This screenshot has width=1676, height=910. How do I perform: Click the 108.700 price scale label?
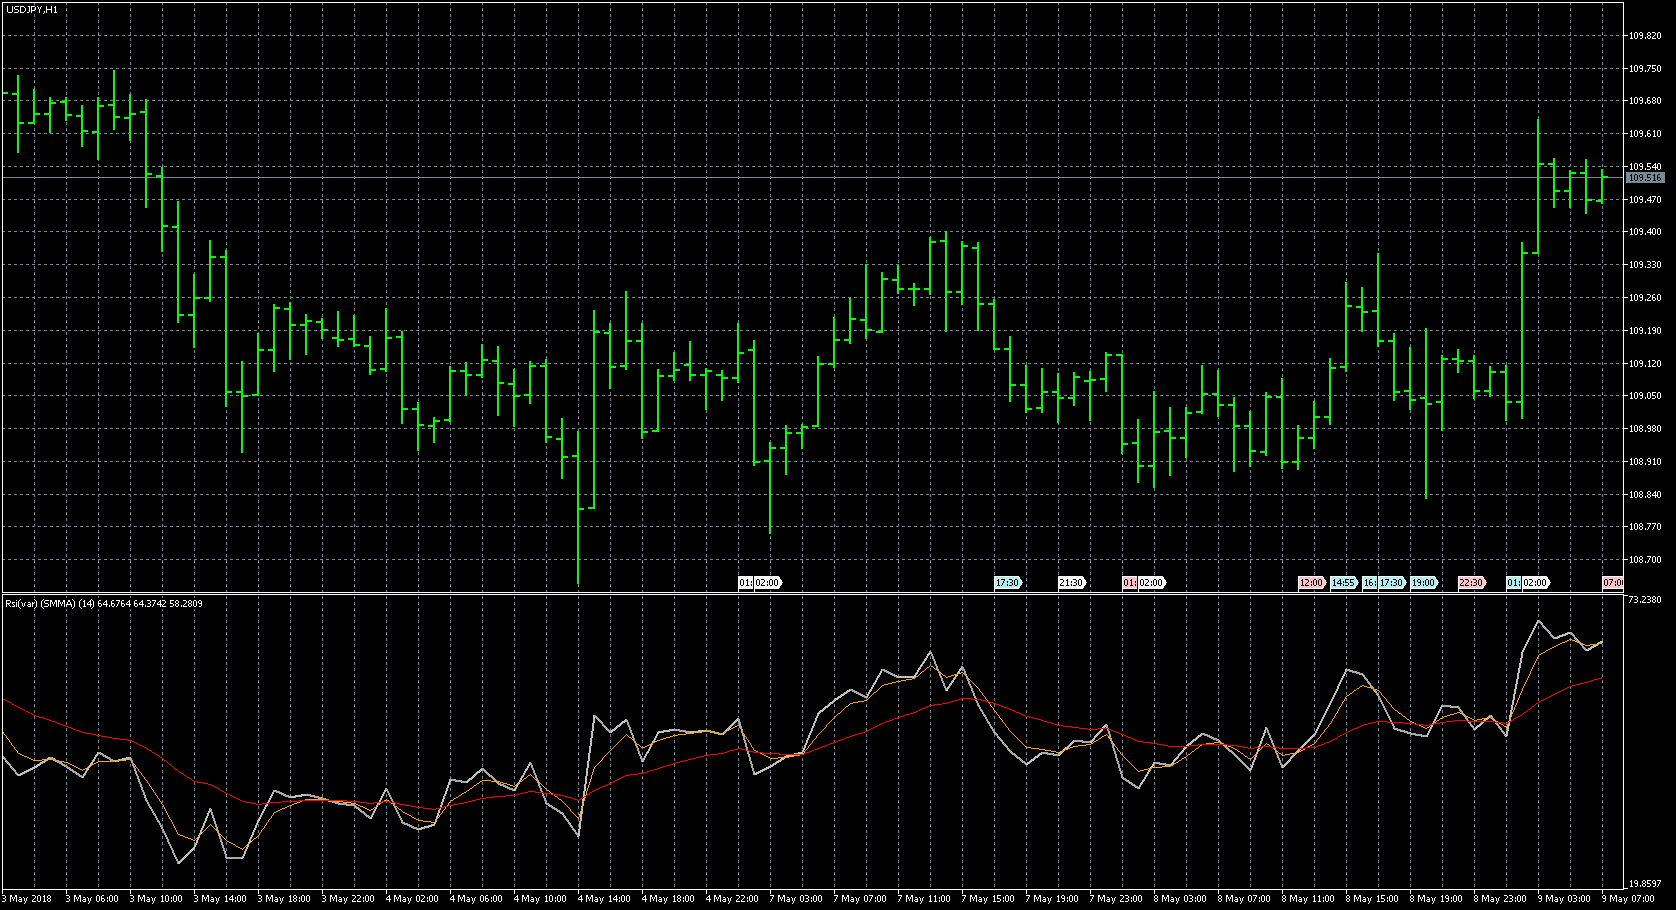tap(1644, 560)
